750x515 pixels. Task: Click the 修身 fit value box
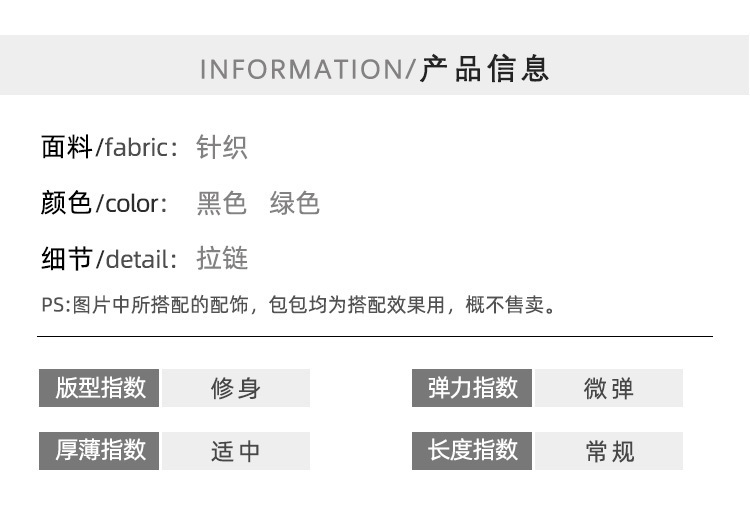coord(236,388)
